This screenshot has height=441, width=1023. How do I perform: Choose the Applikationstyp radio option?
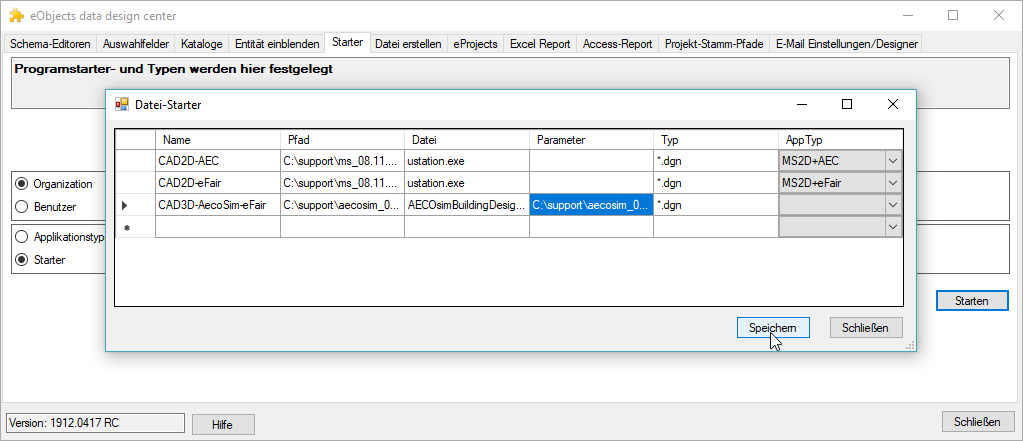[x=22, y=237]
